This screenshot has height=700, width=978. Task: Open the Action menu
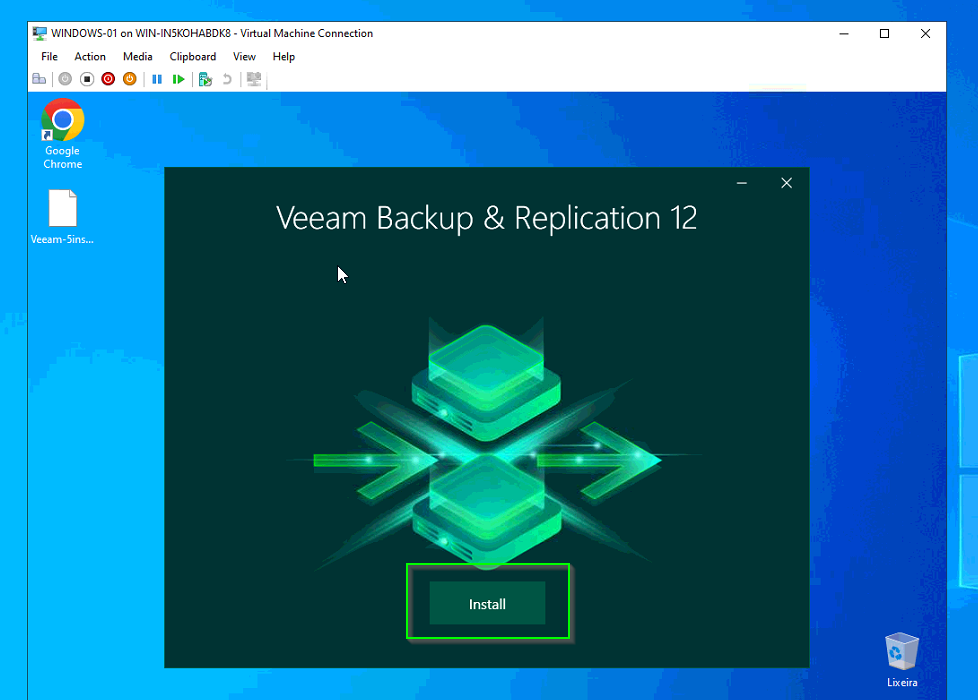(90, 57)
